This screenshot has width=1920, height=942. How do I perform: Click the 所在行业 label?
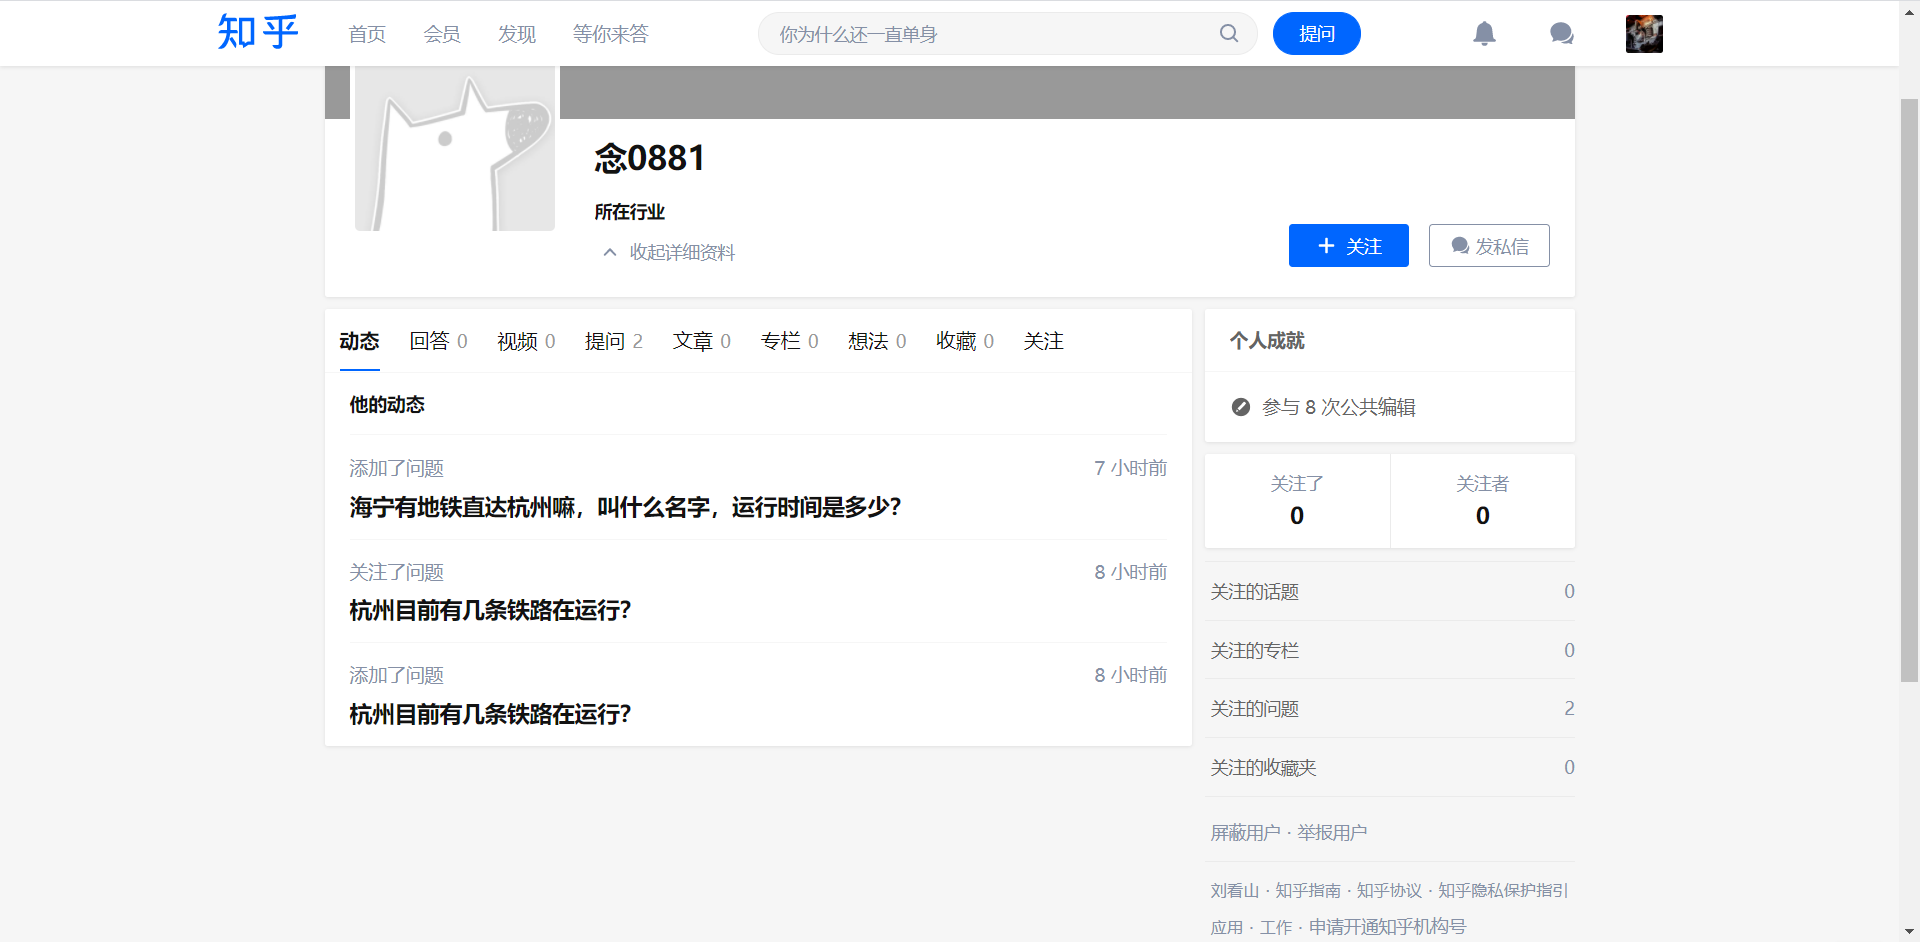tap(630, 212)
